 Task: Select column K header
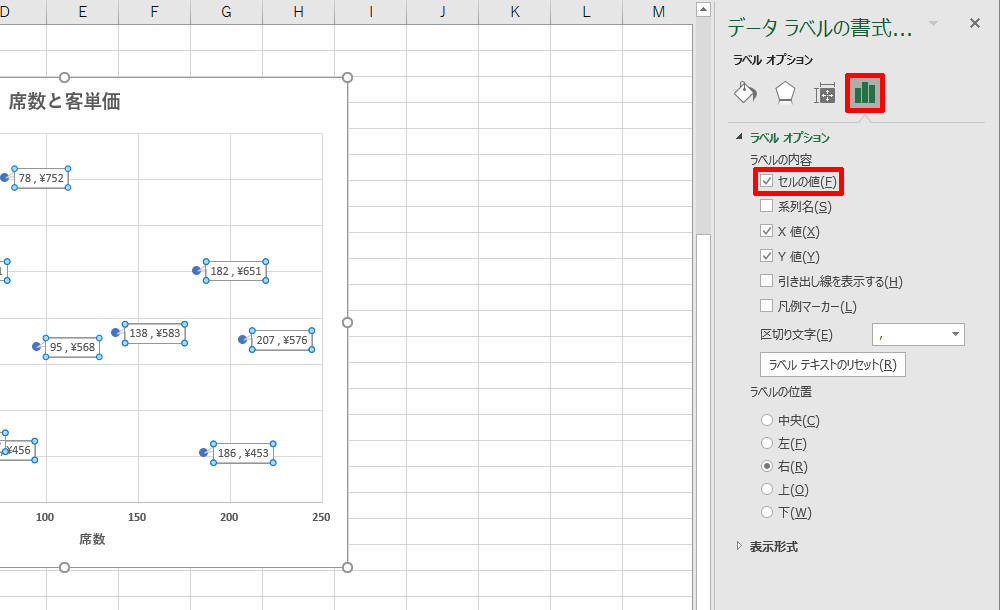pos(515,11)
